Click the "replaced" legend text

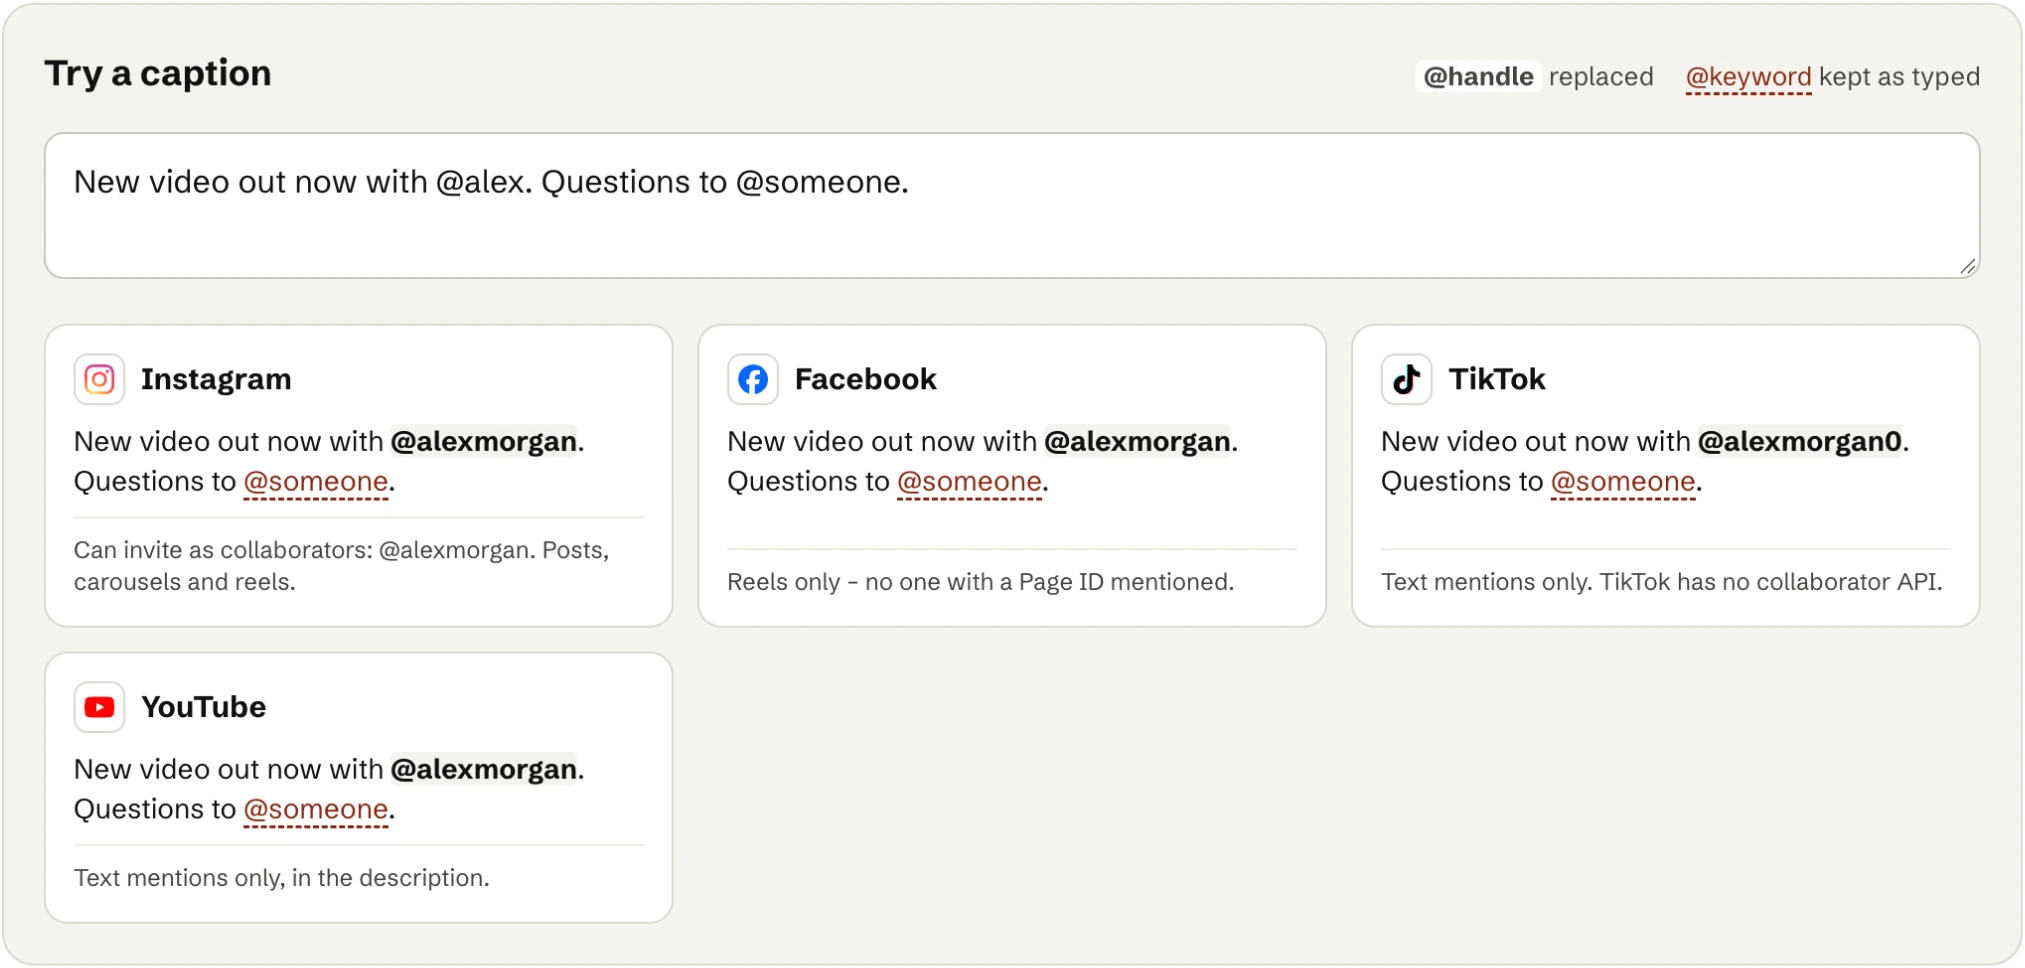click(1601, 77)
